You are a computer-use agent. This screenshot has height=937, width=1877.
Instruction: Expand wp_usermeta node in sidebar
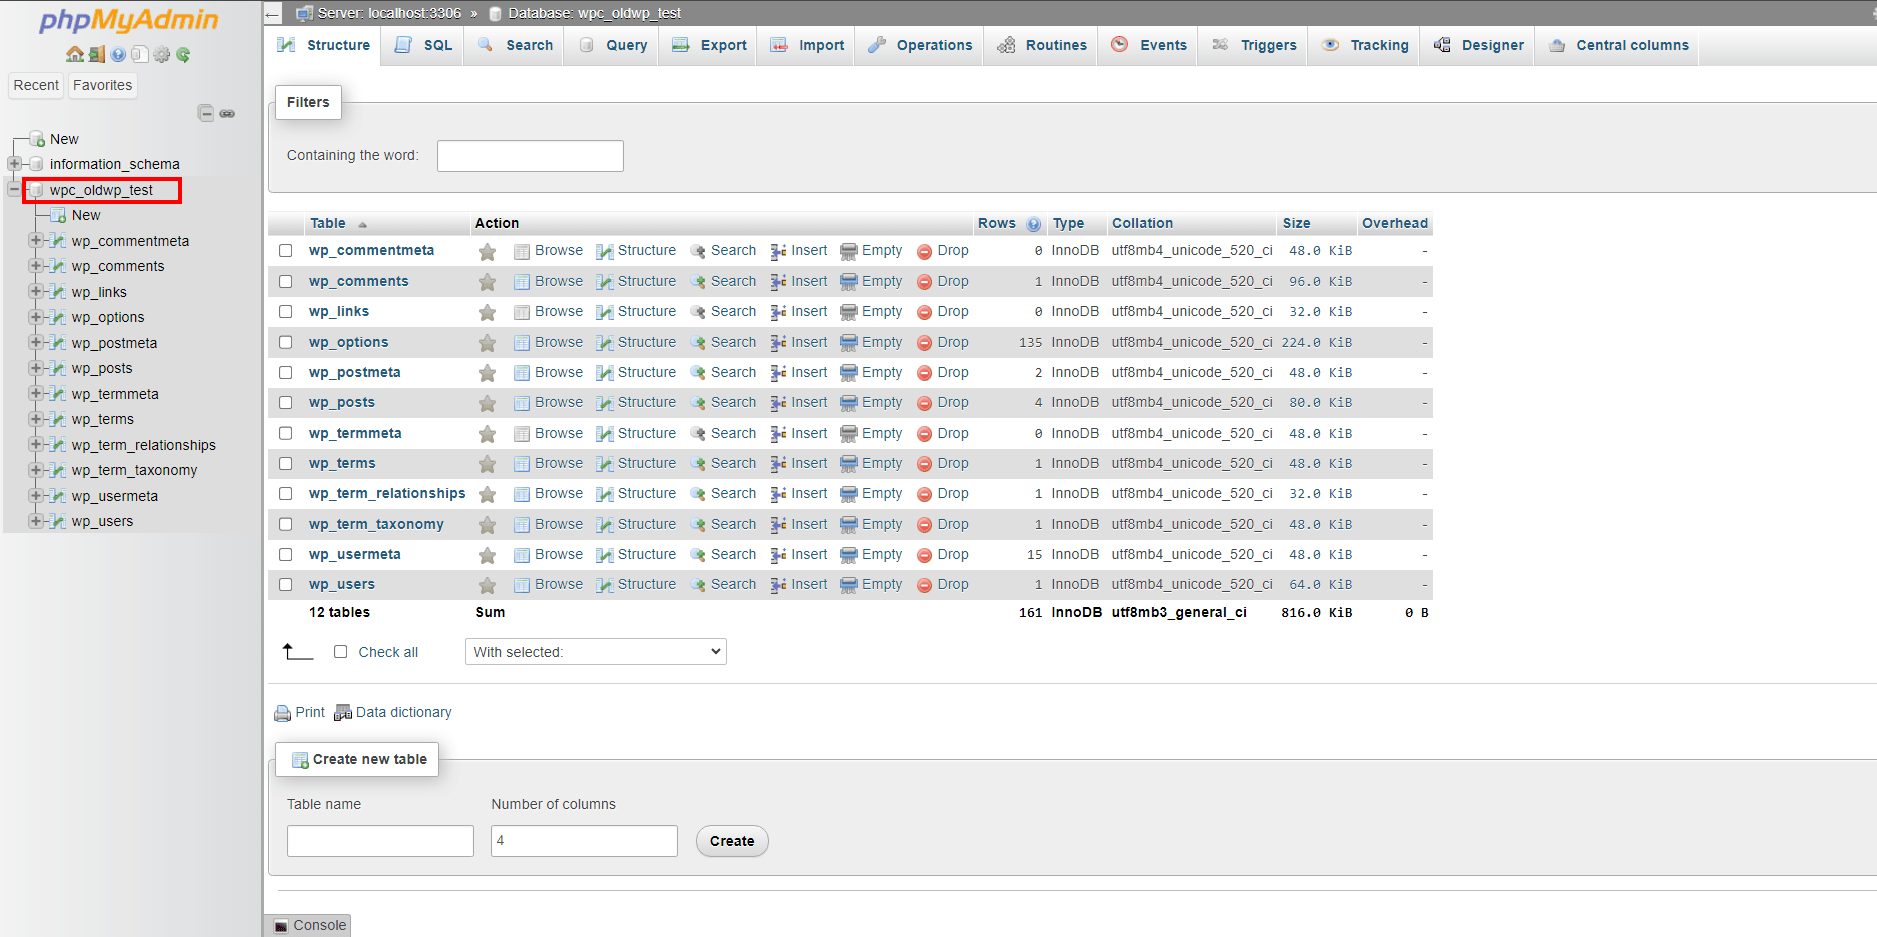coord(36,495)
